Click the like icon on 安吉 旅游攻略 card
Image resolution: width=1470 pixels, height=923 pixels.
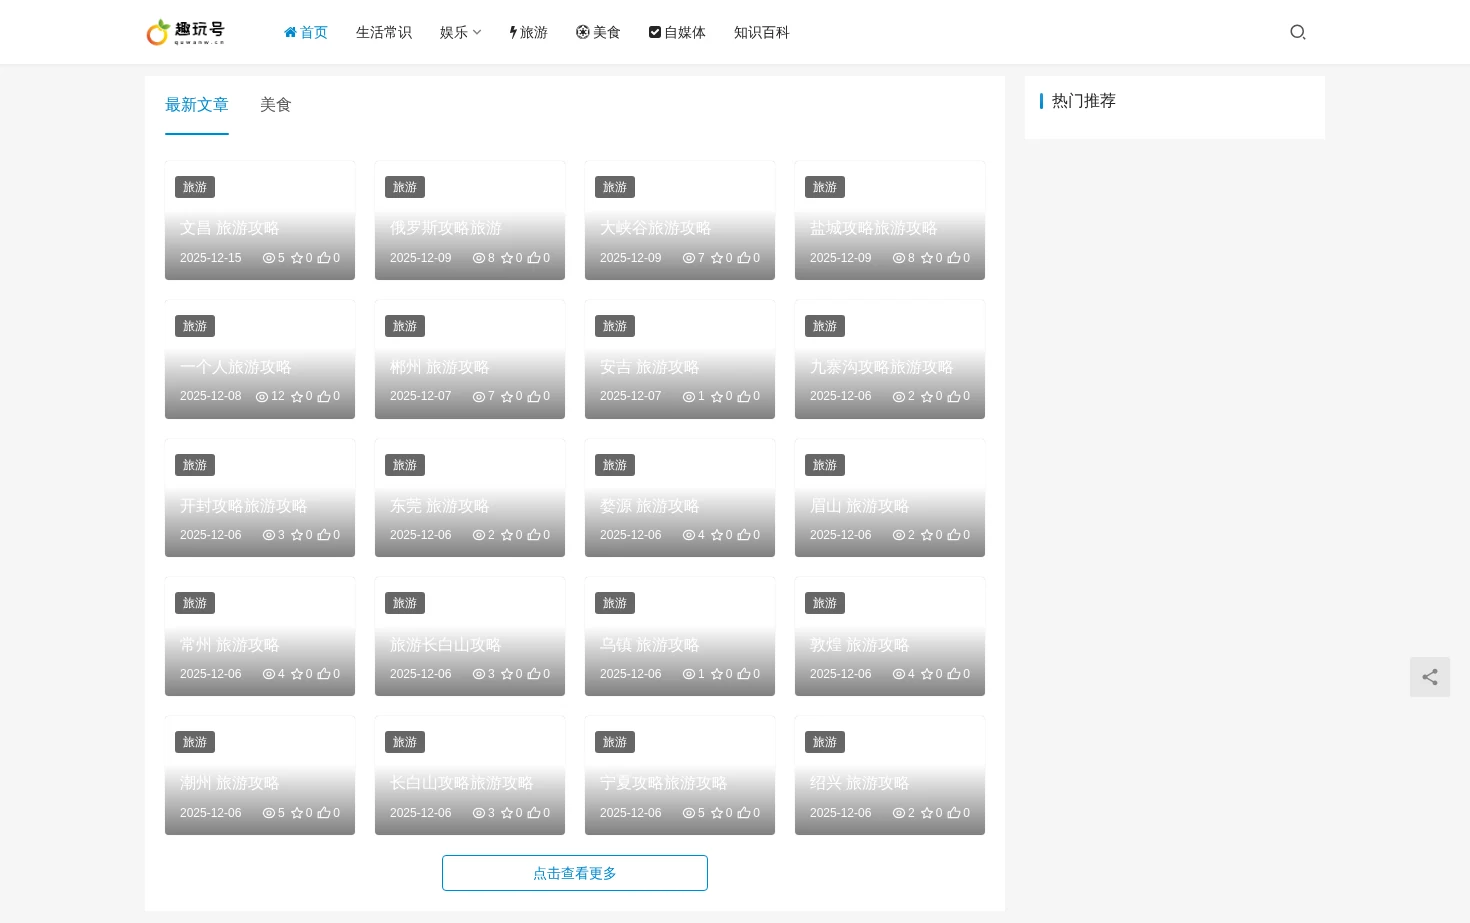click(744, 397)
